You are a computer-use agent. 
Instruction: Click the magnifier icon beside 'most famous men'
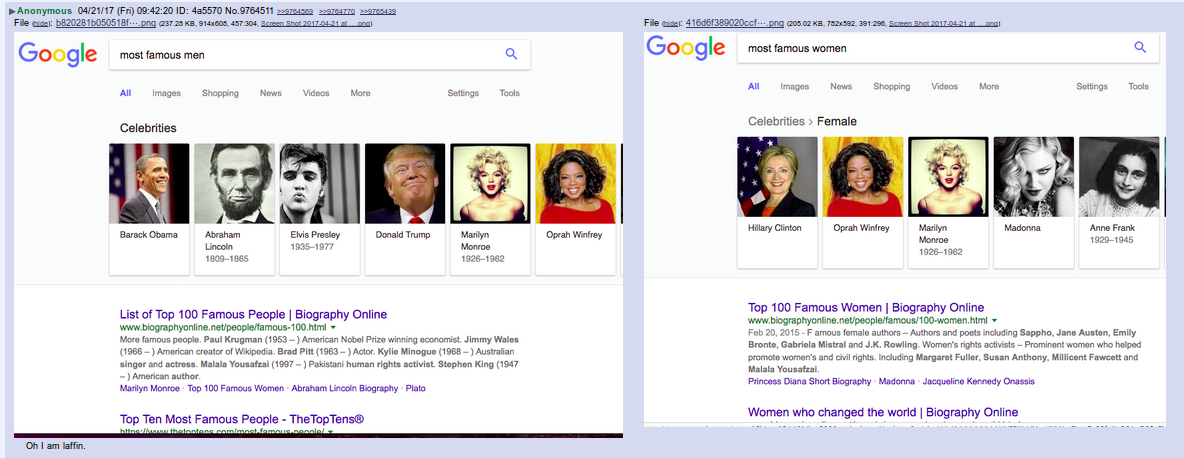tap(511, 54)
